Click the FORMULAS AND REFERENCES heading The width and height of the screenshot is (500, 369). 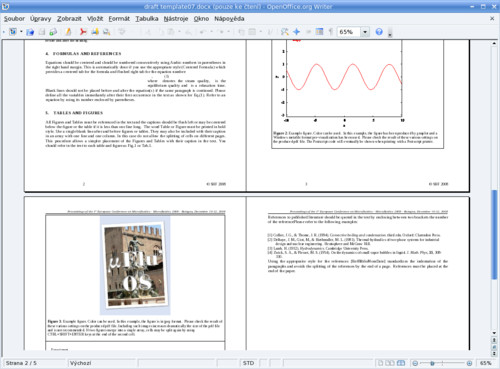point(87,54)
